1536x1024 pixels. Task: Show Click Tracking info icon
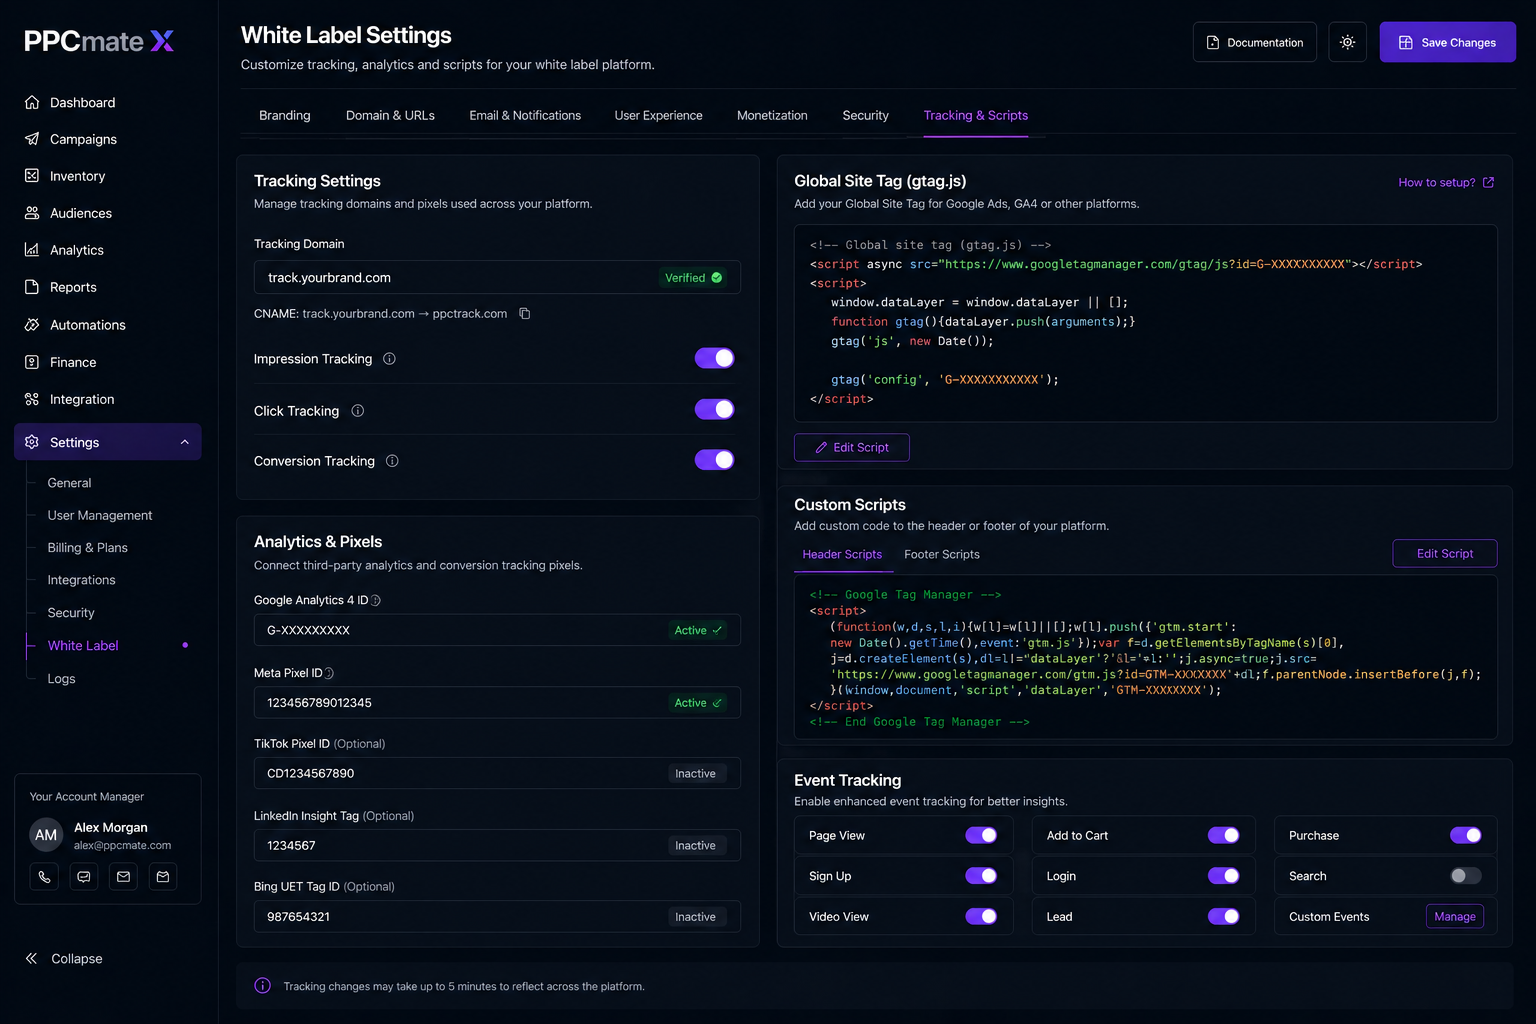pos(358,411)
